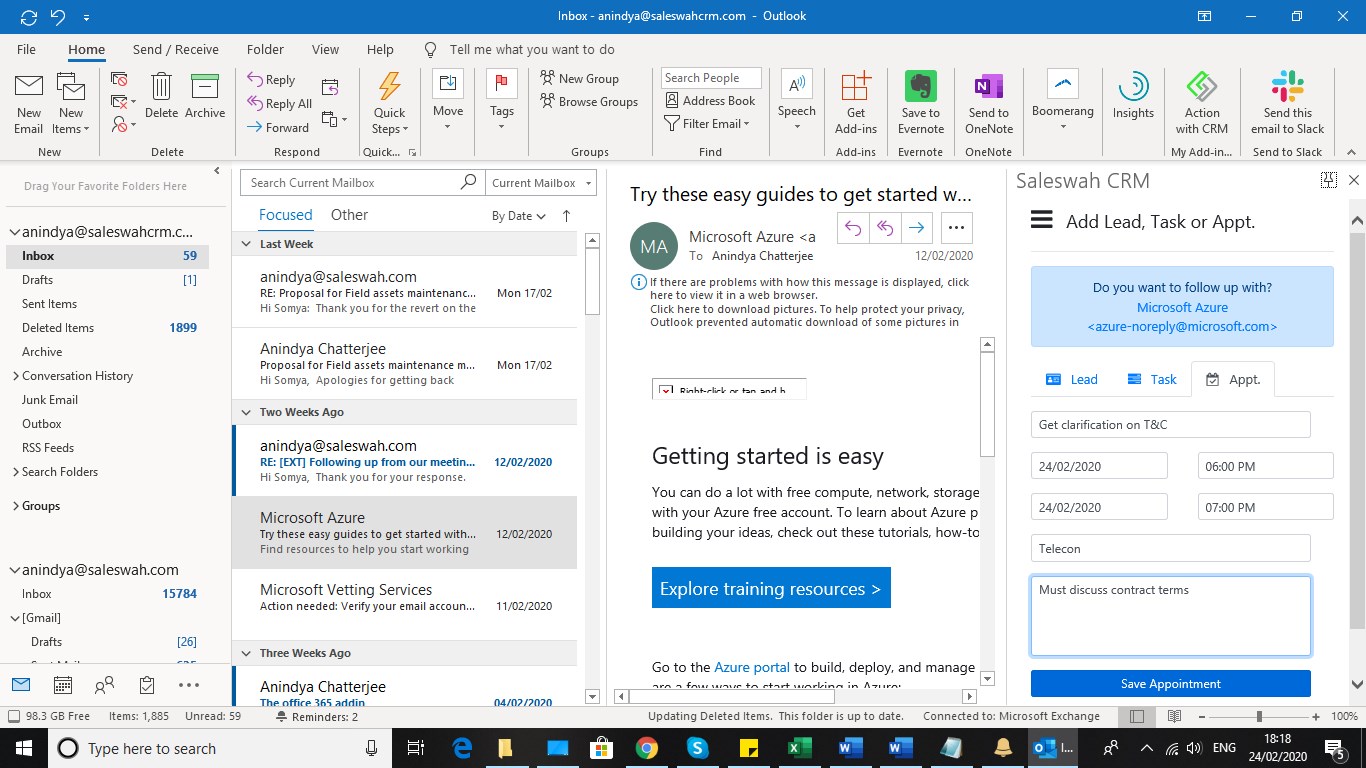
Task: Open the By Date sort dropdown
Action: (x=519, y=215)
